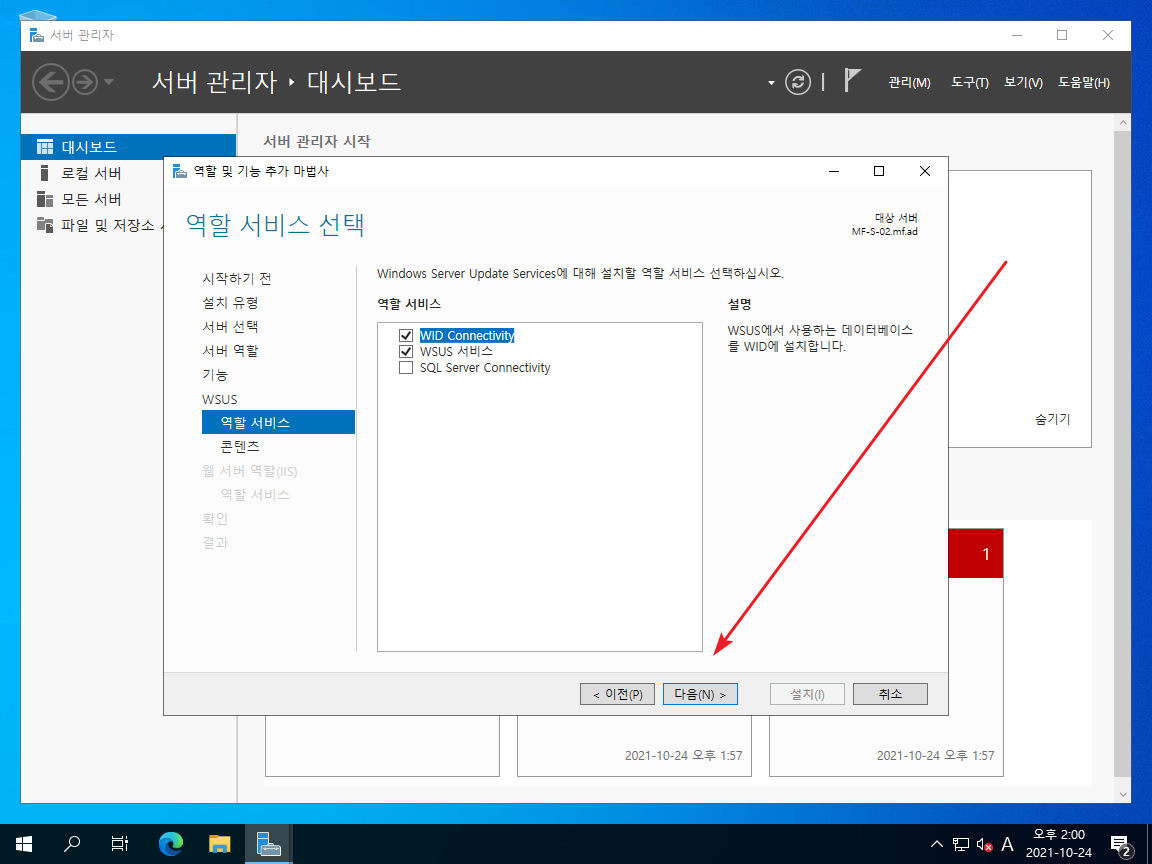Launch Microsoft Edge from taskbar
1152x864 pixels.
[171, 843]
